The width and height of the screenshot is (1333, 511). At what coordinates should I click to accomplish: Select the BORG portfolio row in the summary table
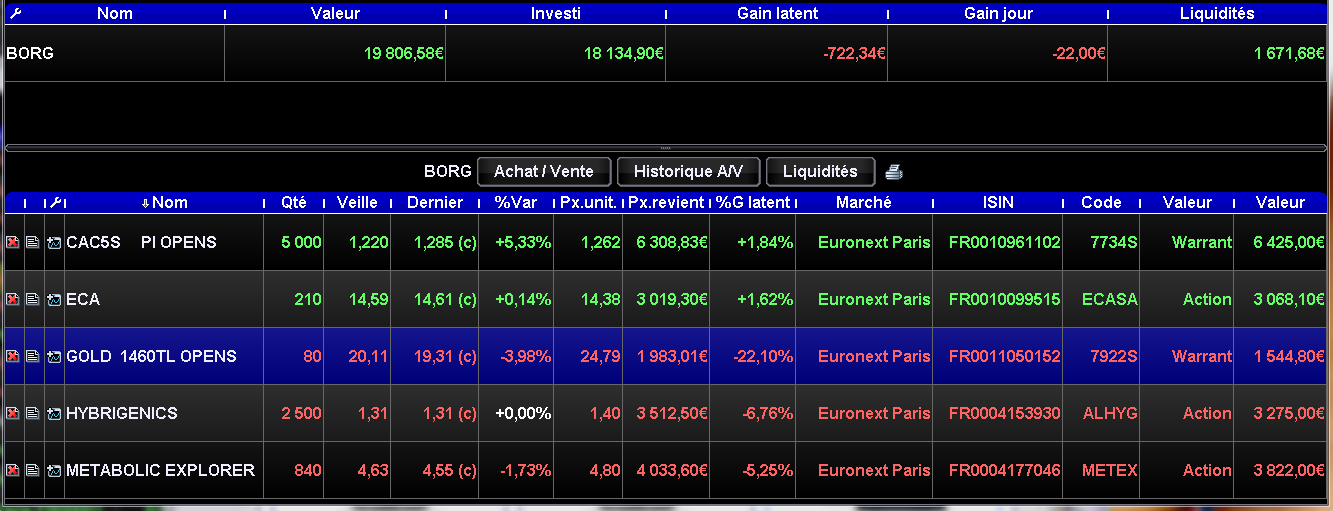coord(666,53)
